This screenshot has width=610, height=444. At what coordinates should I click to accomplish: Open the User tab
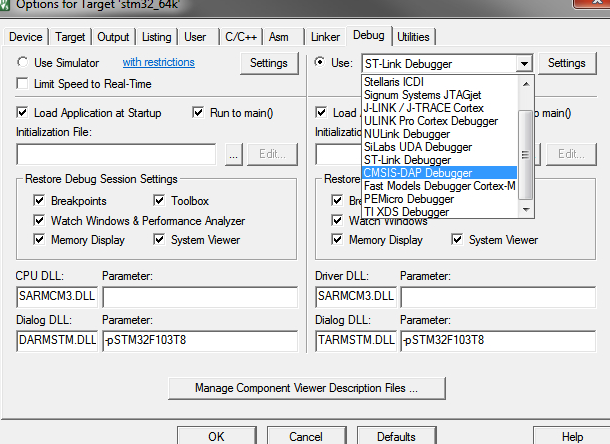(x=195, y=37)
